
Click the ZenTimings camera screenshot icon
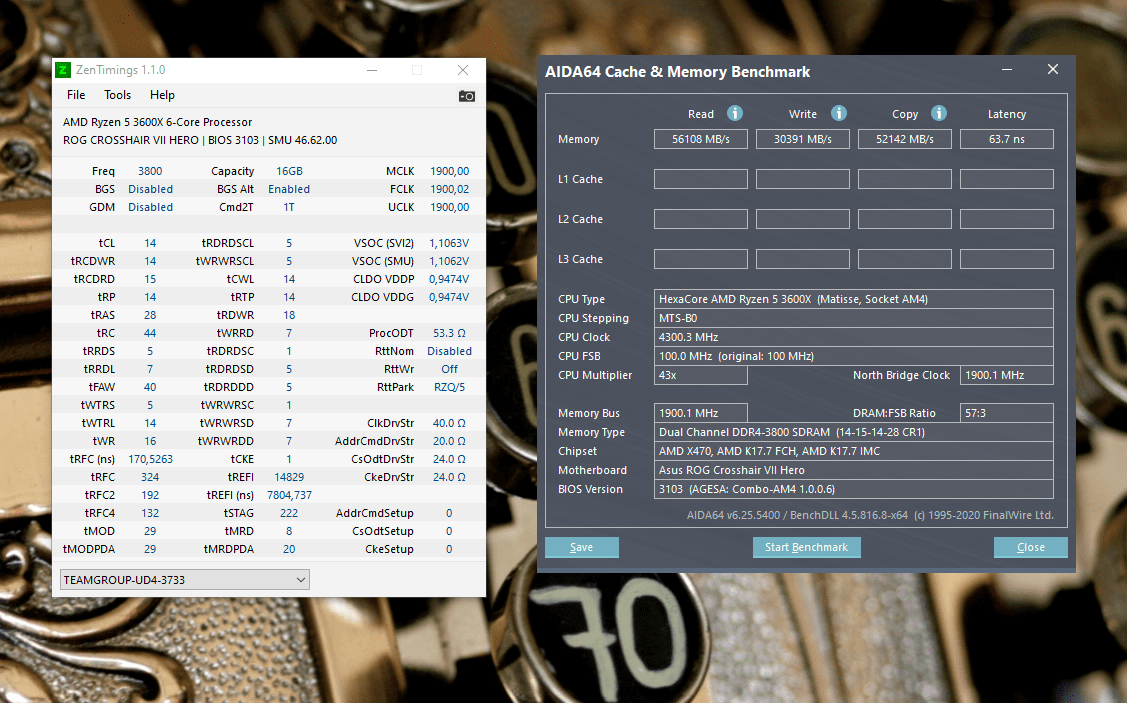coord(466,96)
